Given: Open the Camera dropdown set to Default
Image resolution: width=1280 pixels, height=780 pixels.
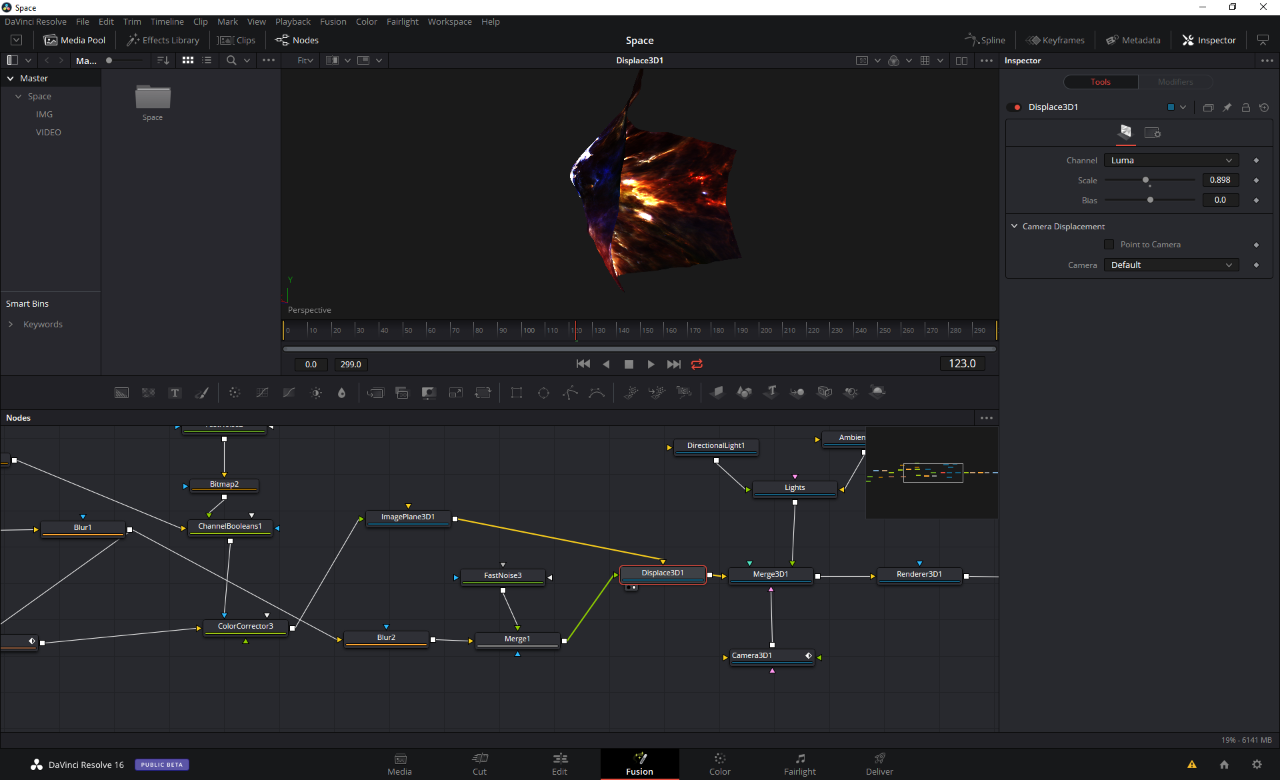Looking at the screenshot, I should coord(1171,265).
